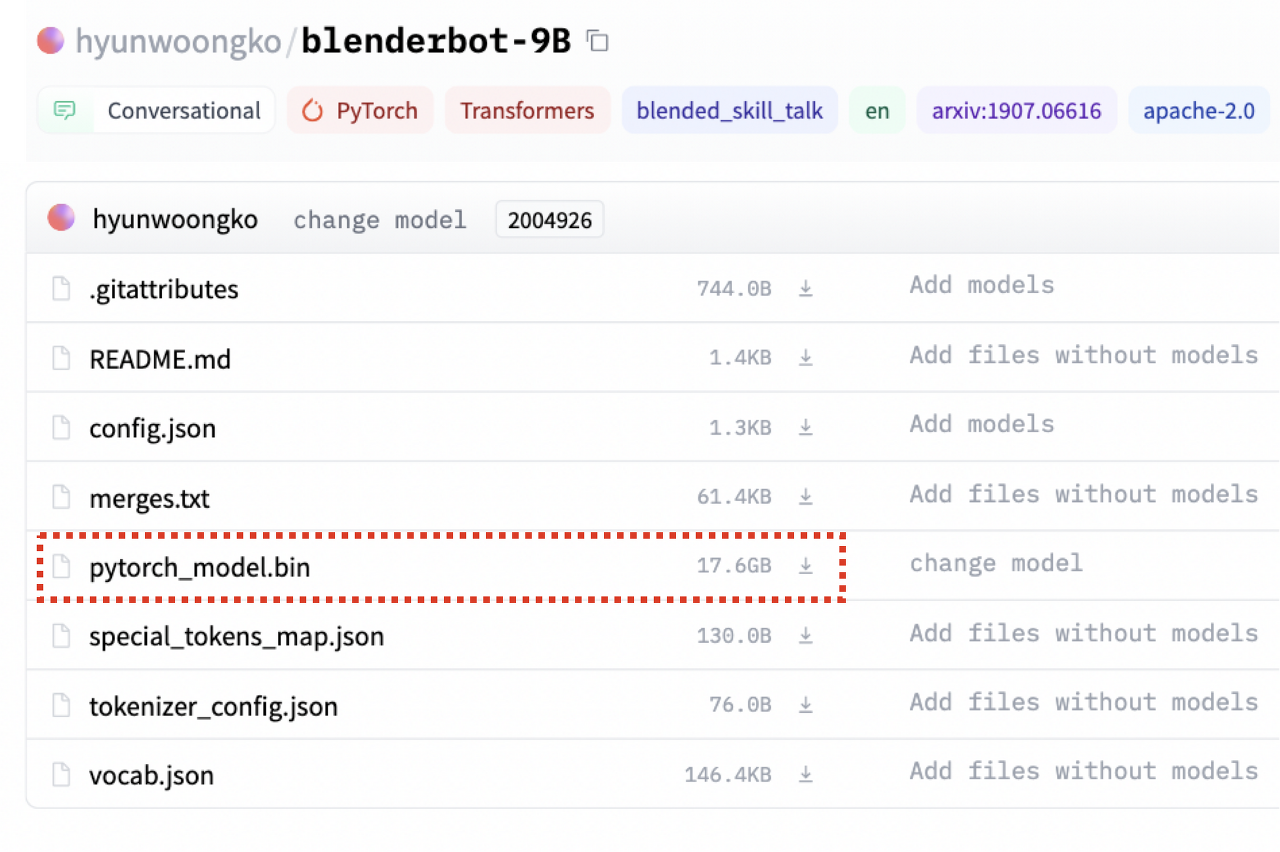Filter by the Conversational task tag
Image resolution: width=1280 pixels, height=852 pixels.
[x=156, y=110]
